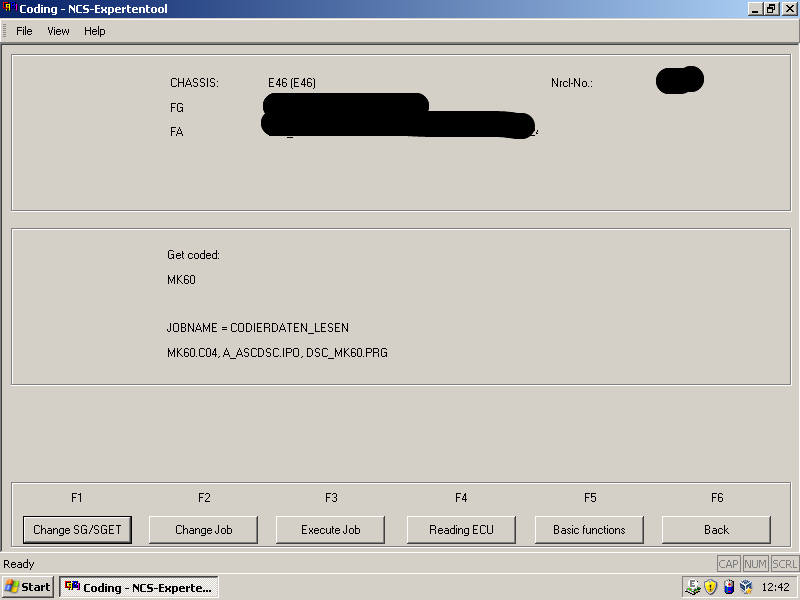Open the Windows Start menu
The image size is (800, 600).
[28, 587]
